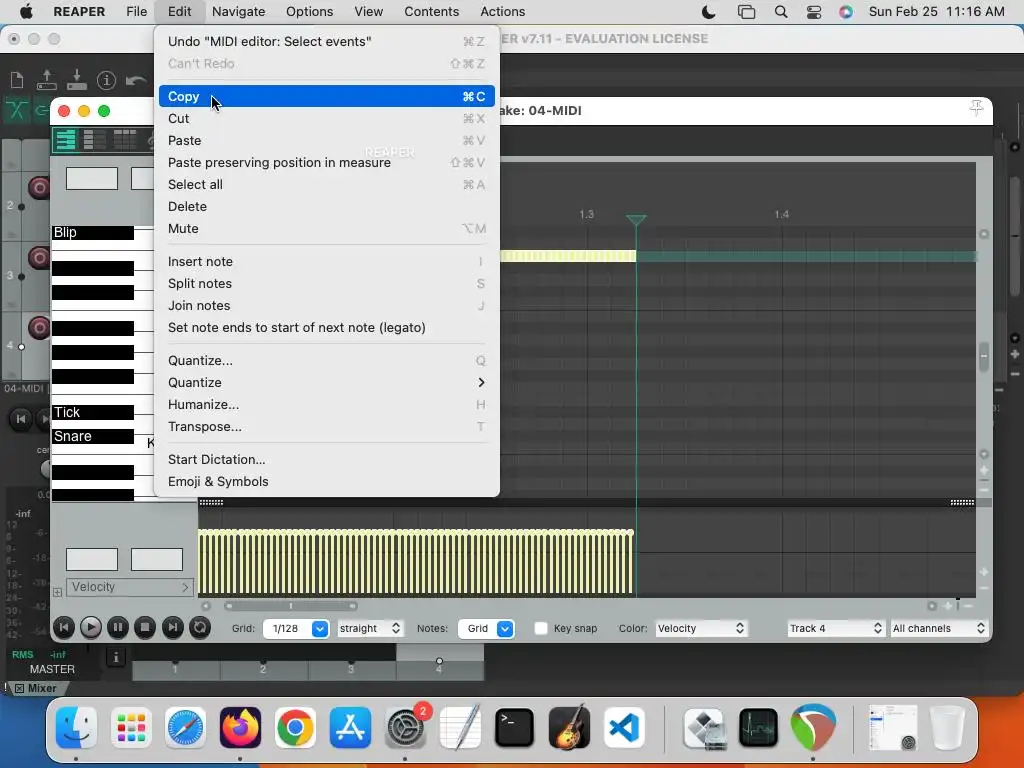Toggle record arm on track 4
This screenshot has width=1024, height=768.
[39, 327]
